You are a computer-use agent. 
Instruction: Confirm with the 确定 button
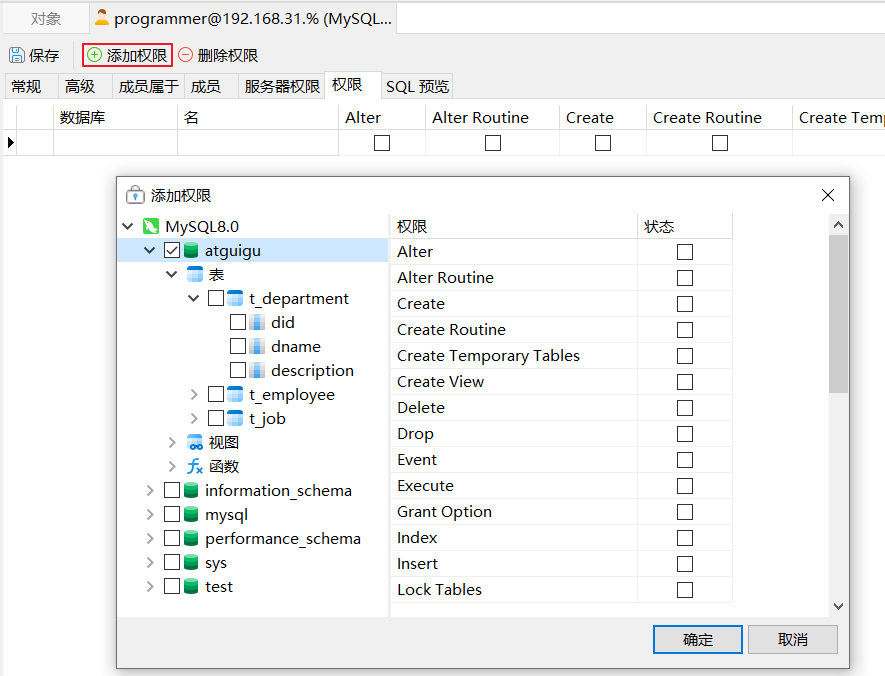coord(698,639)
